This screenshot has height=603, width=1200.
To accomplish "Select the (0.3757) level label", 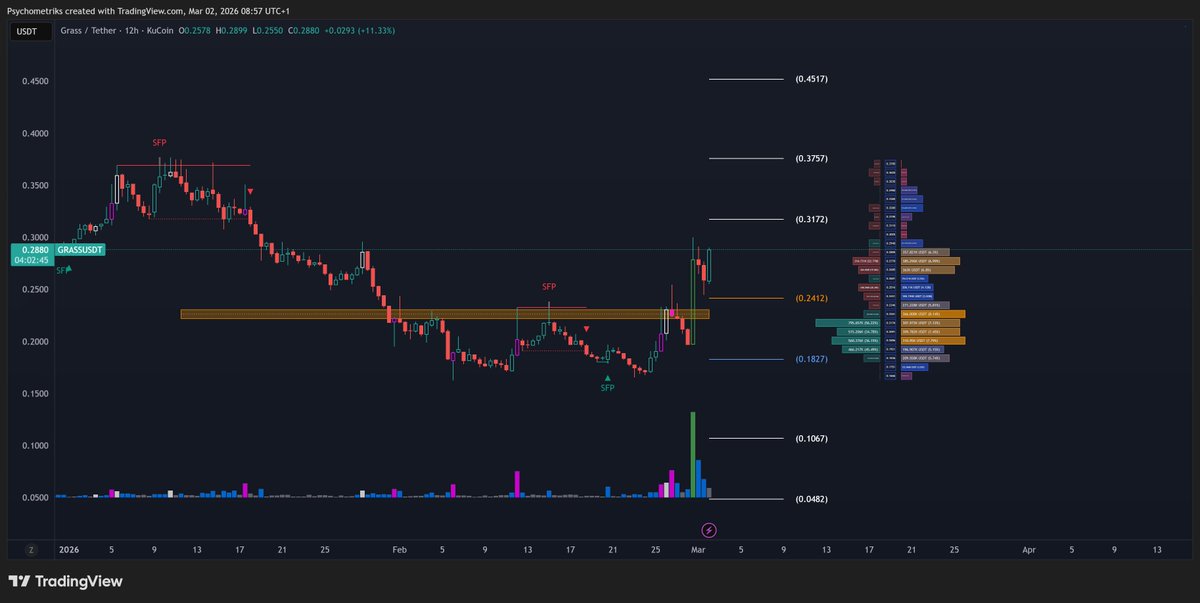I will pos(811,158).
